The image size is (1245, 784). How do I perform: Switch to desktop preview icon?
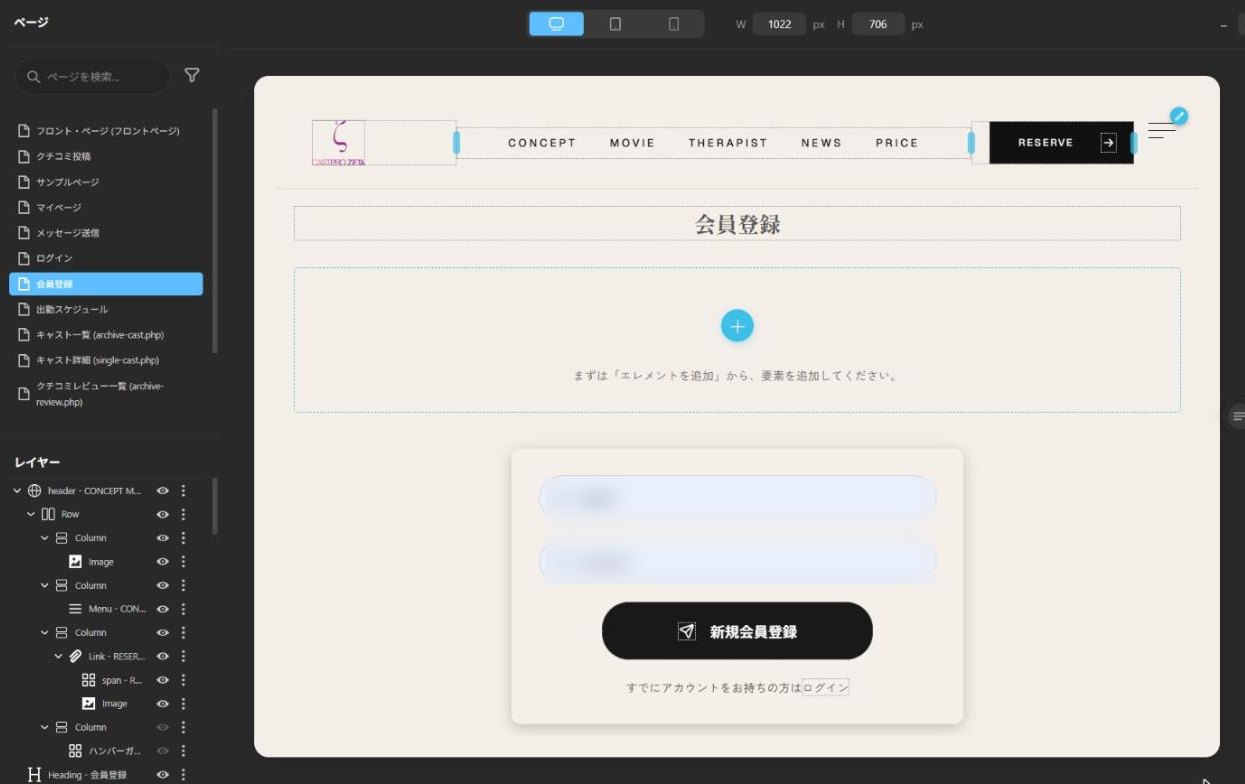(x=557, y=24)
